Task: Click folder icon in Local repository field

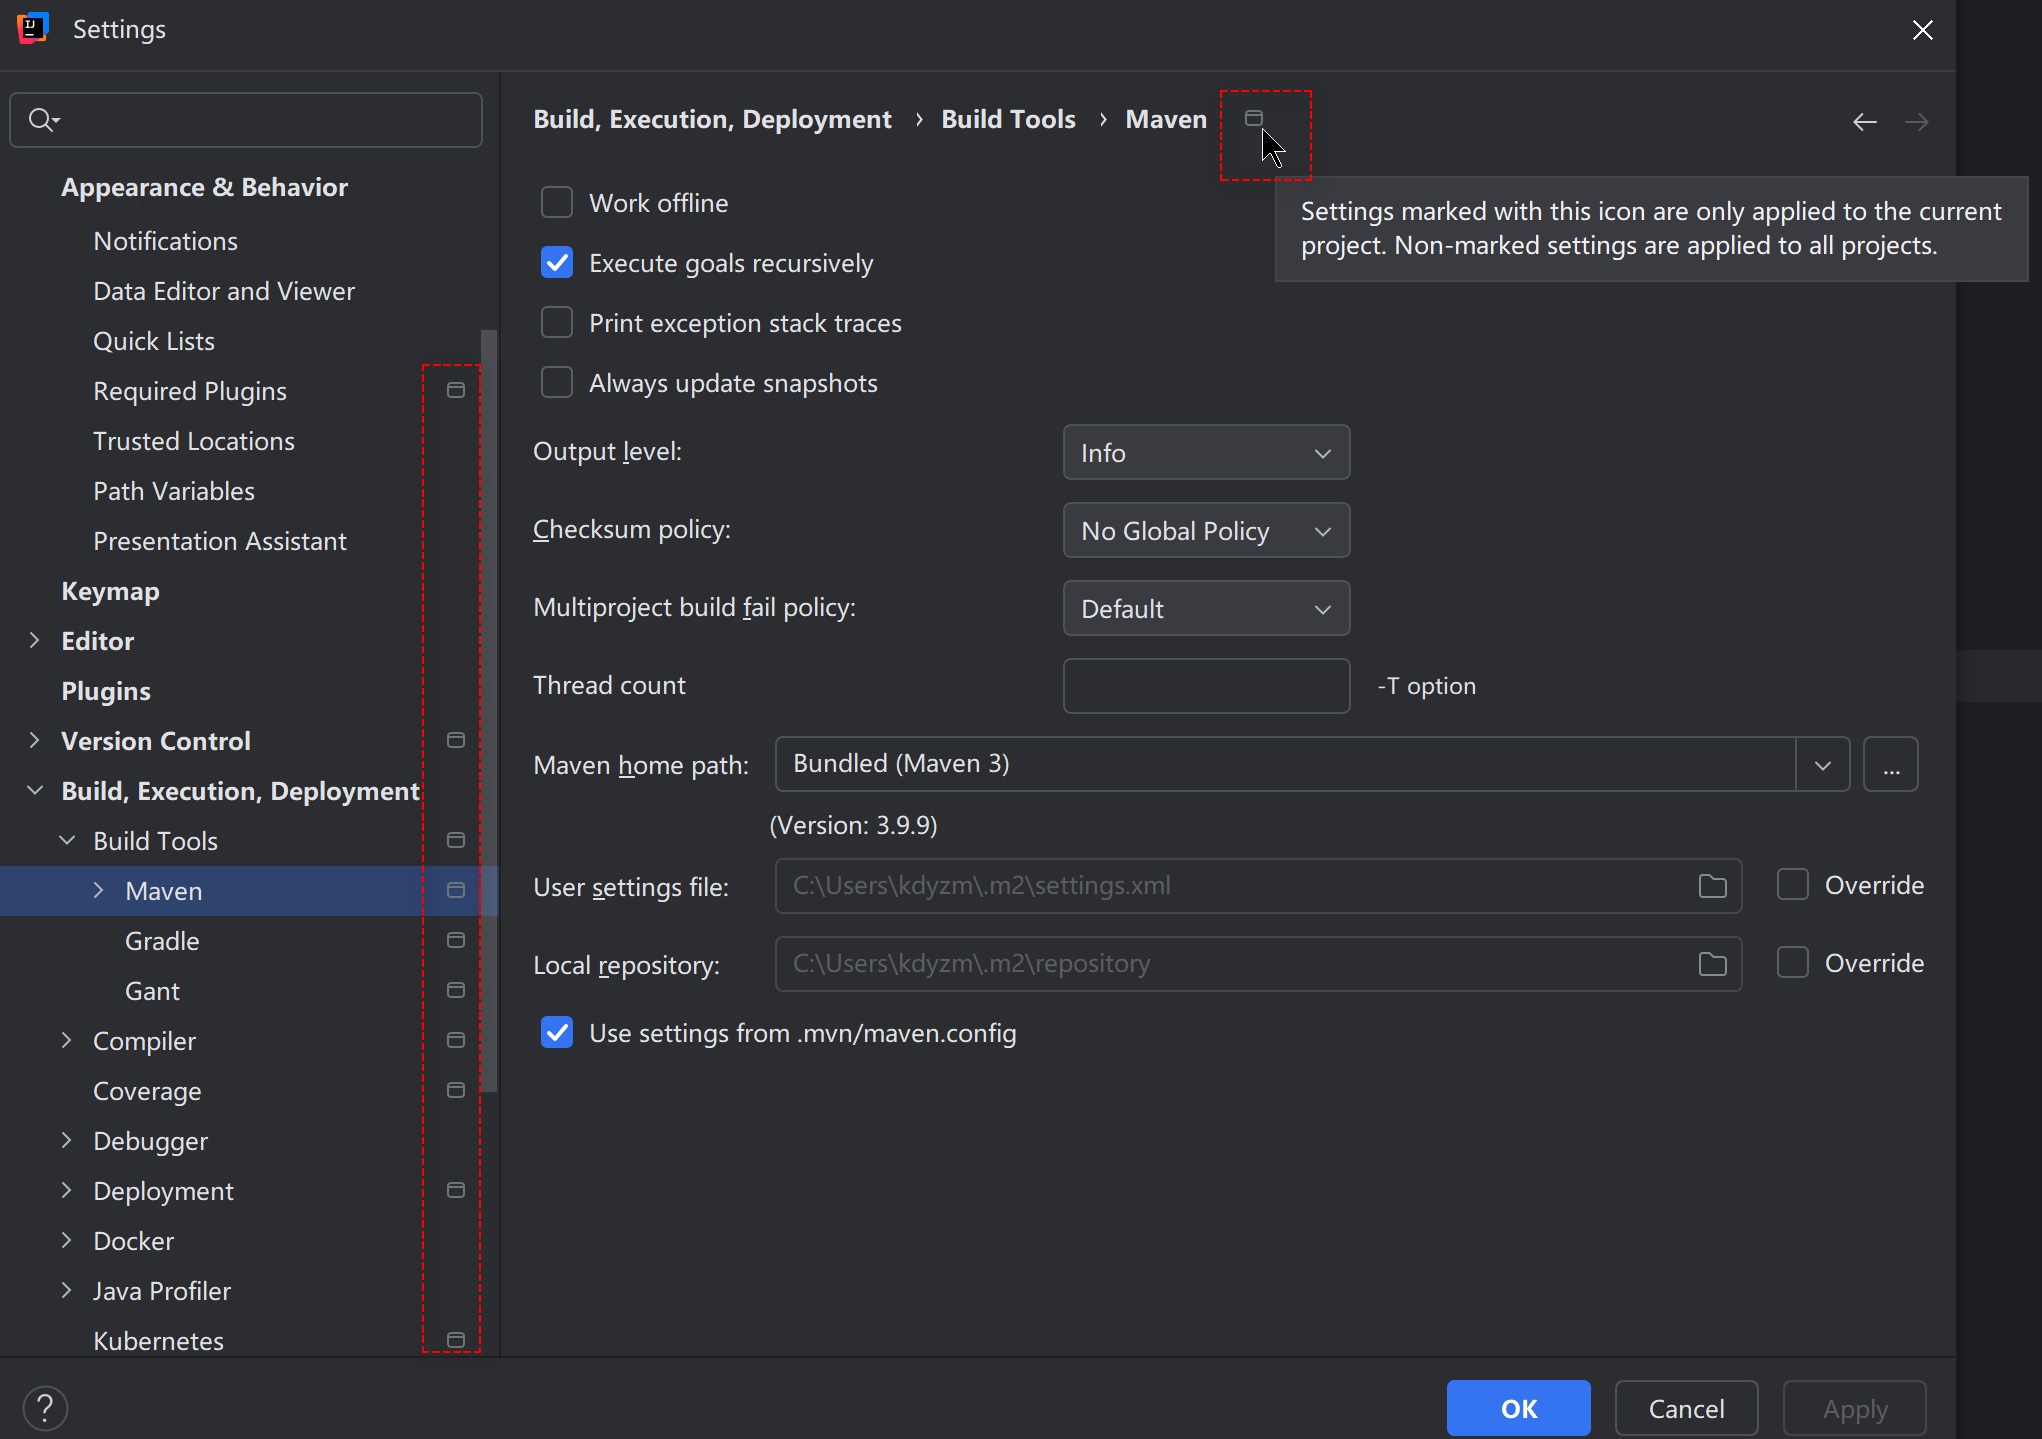Action: tap(1712, 964)
